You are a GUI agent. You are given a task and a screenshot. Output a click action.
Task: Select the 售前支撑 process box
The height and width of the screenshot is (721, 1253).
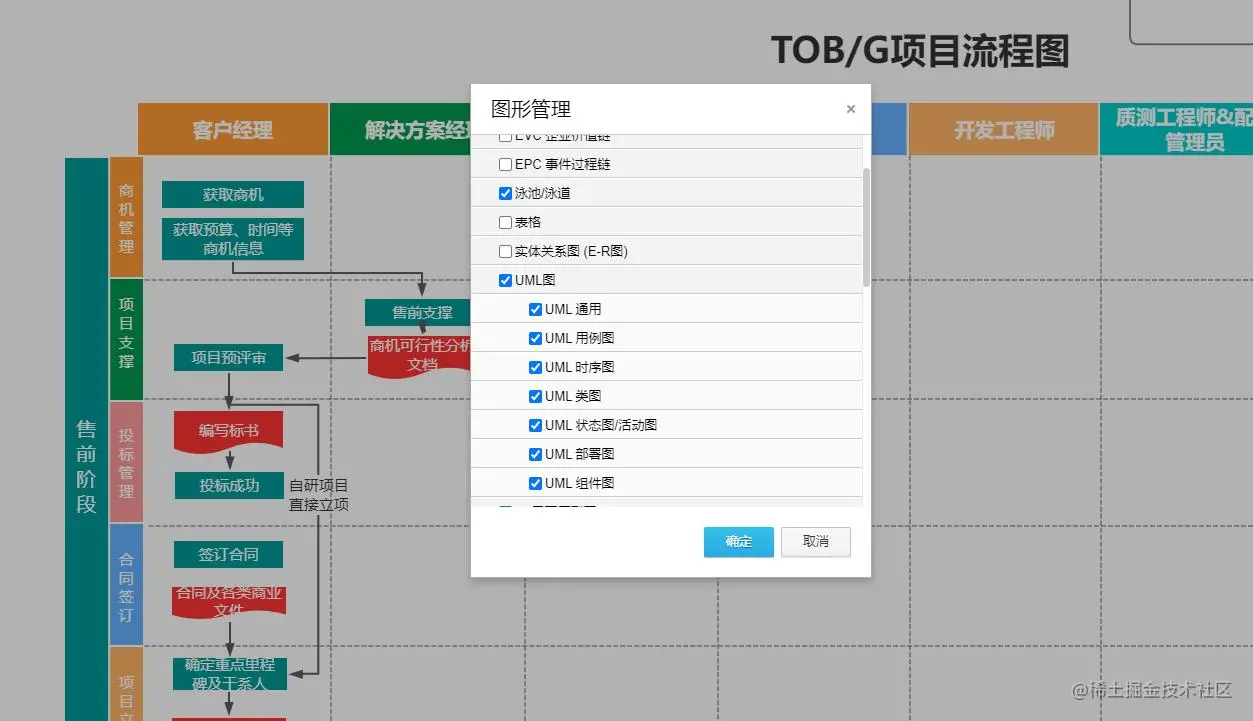418,313
